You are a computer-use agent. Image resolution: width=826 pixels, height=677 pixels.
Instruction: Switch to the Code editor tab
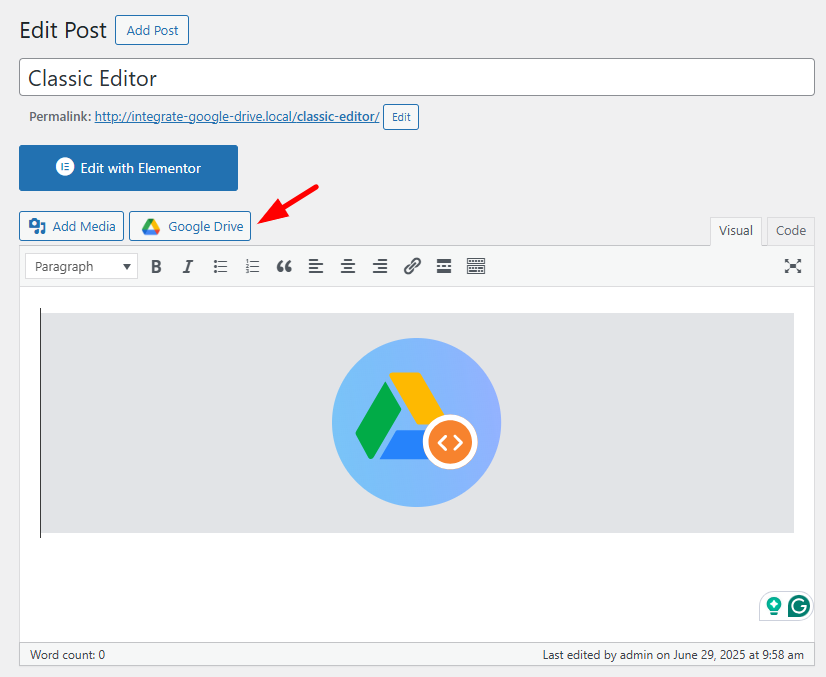point(791,231)
